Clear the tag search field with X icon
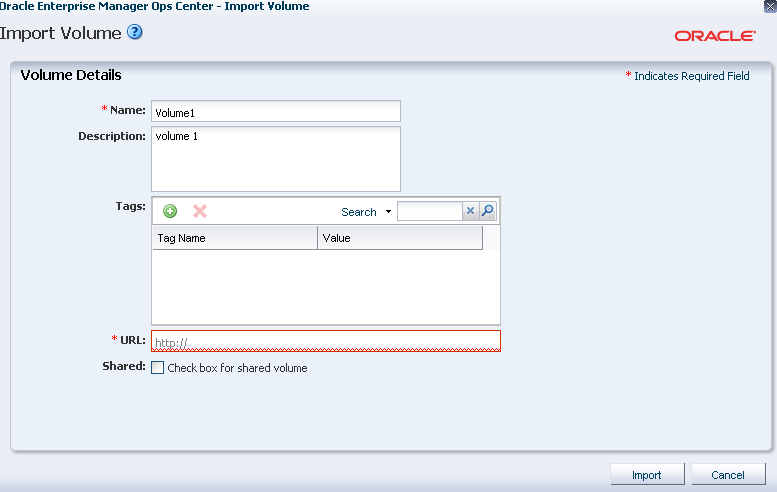This screenshot has width=777, height=492. coord(470,211)
